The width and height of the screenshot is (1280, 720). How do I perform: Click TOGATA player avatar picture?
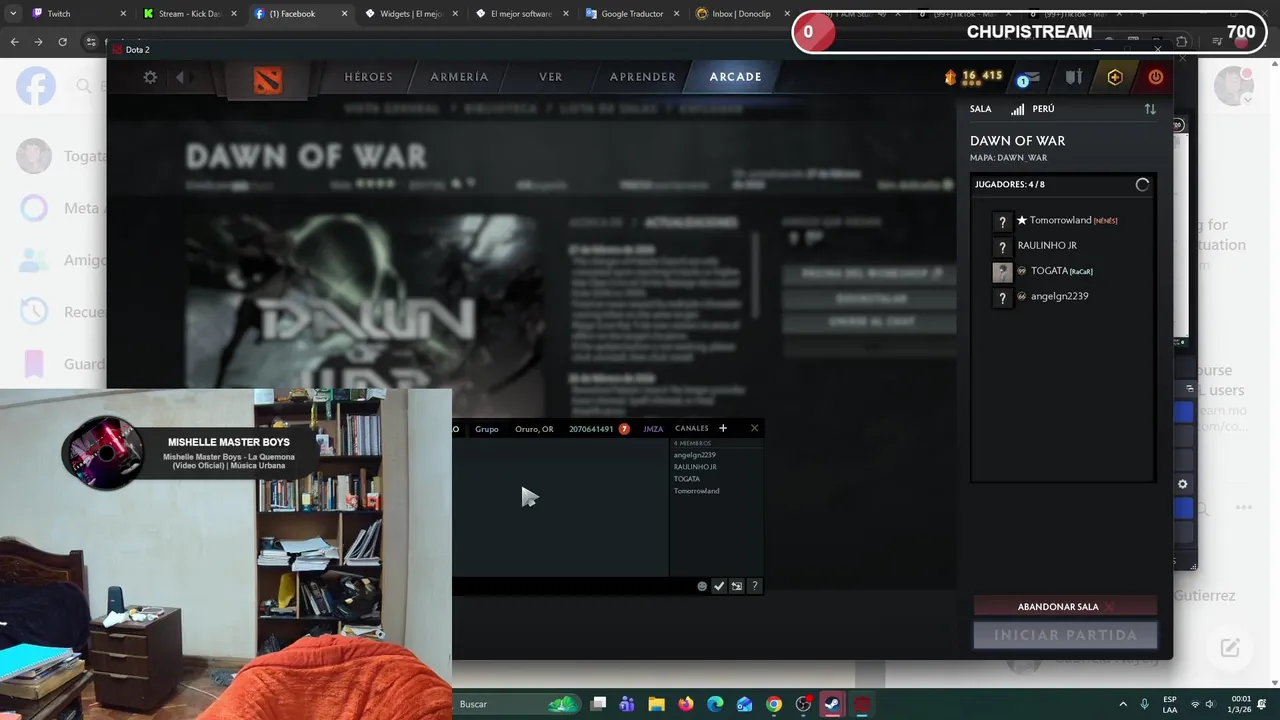tap(1002, 272)
